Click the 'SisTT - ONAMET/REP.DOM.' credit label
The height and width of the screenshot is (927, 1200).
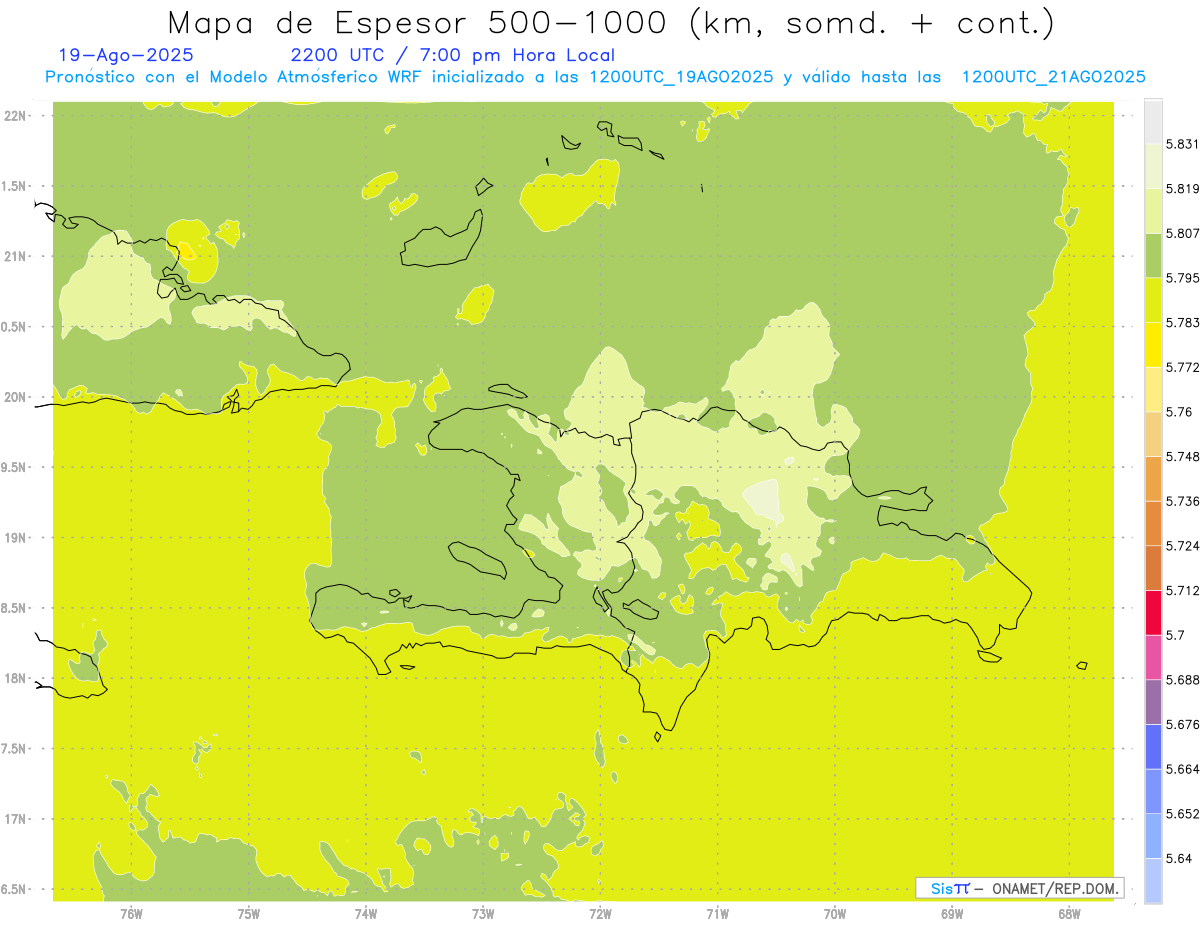(x=1020, y=888)
